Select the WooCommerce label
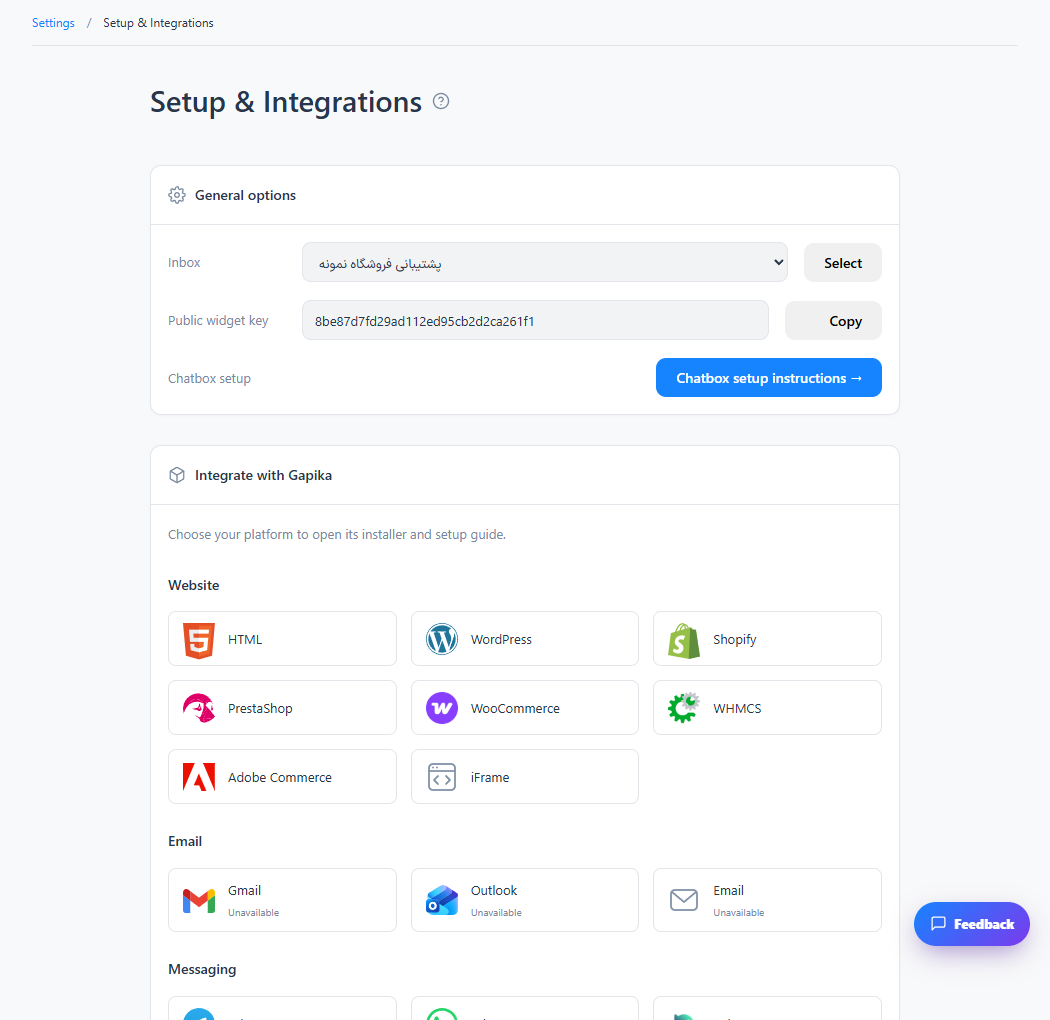 pyautogui.click(x=515, y=708)
